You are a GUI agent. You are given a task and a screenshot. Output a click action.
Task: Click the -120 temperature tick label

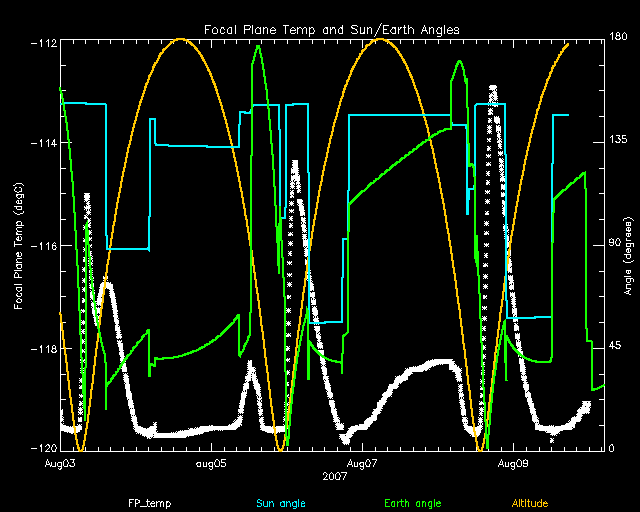(43, 450)
